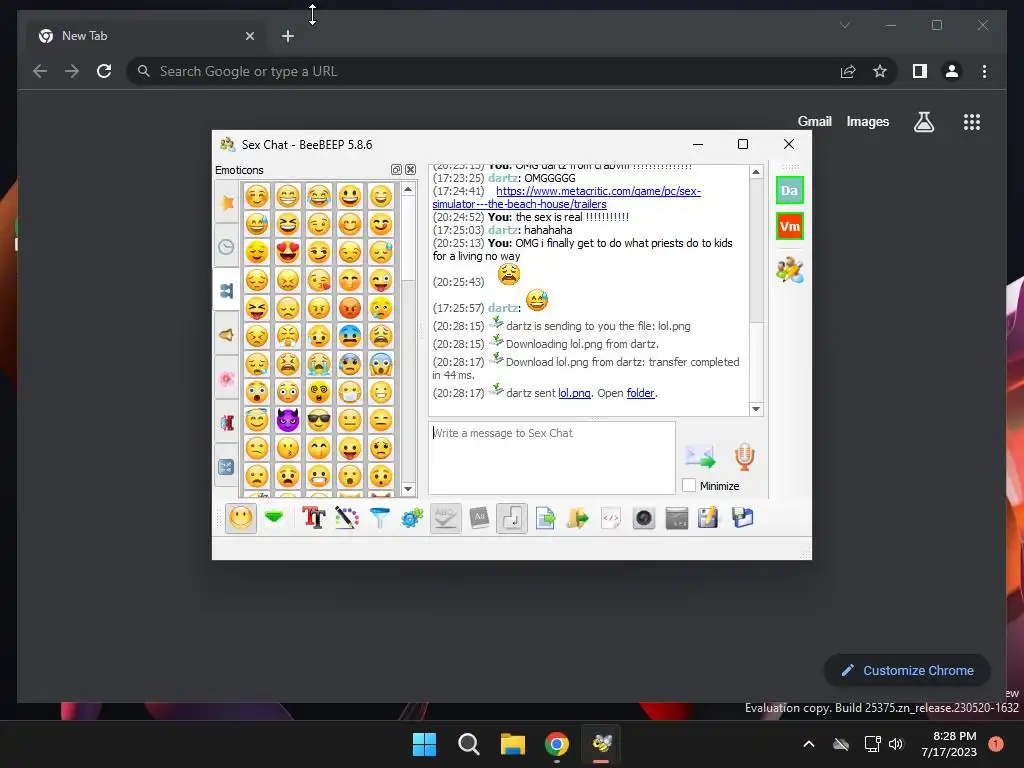Show hidden icons in system tray
Image resolution: width=1024 pixels, height=768 pixels.
tap(808, 744)
